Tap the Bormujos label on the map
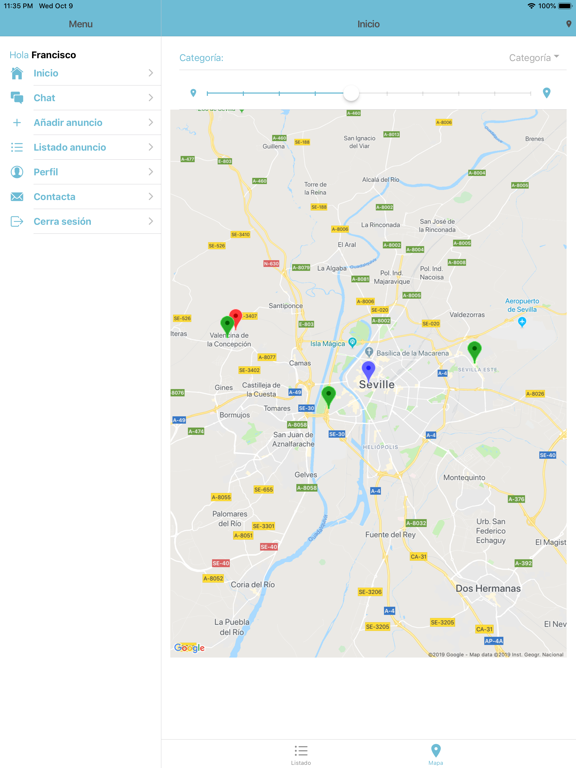The height and width of the screenshot is (768, 576). 235,415
